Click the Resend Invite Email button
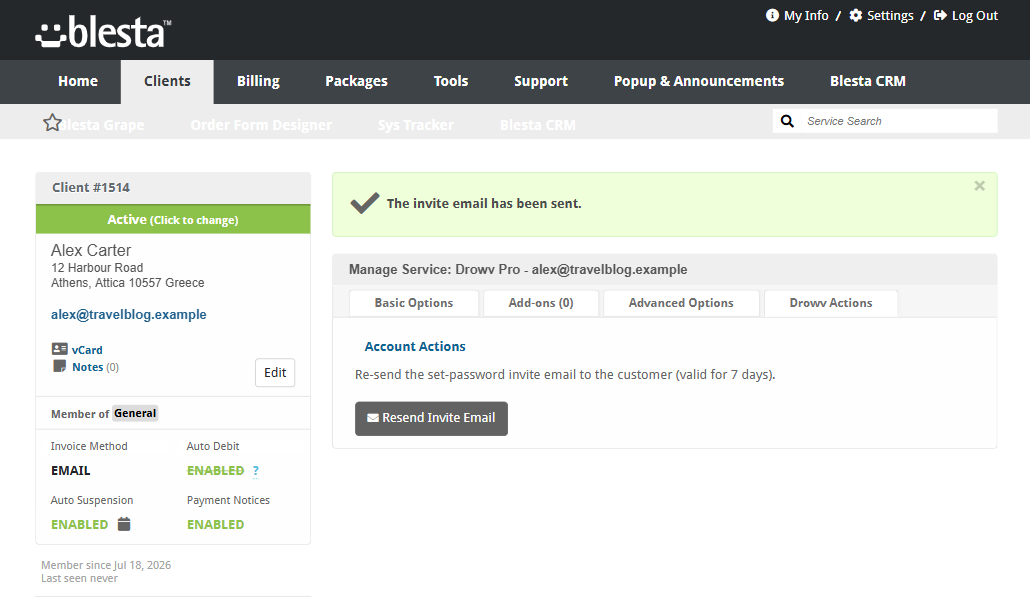The width and height of the screenshot is (1030, 605). click(x=432, y=418)
